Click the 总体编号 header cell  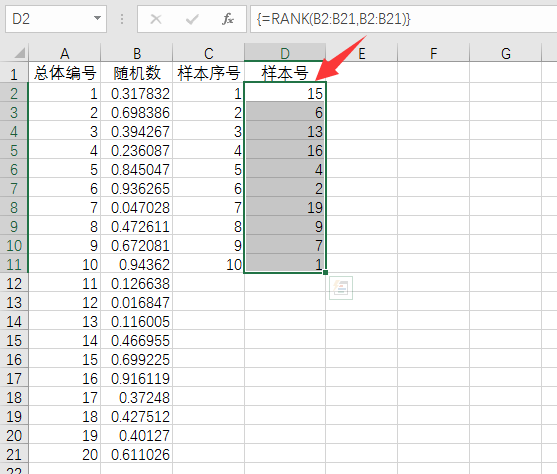coord(65,72)
